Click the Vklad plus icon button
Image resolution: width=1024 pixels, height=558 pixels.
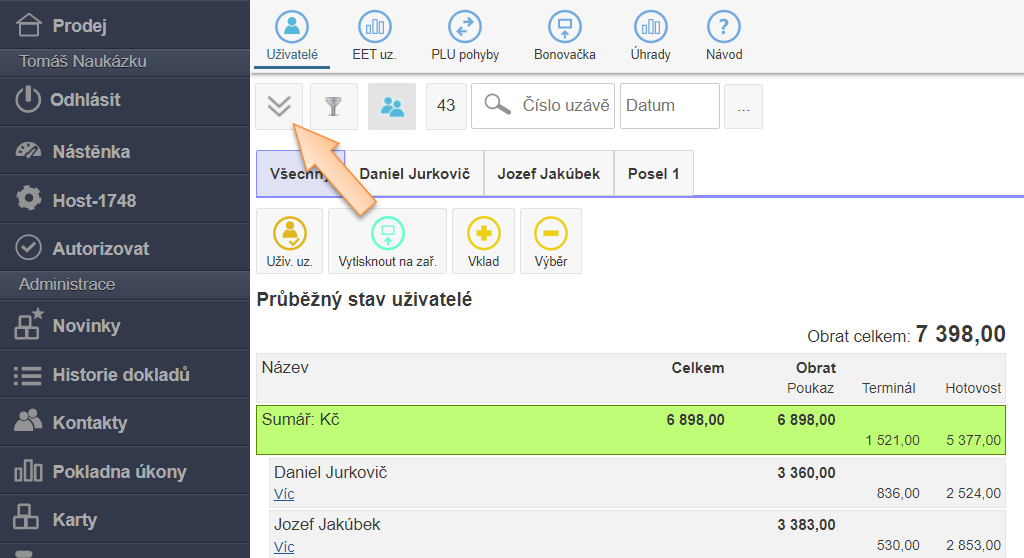[x=483, y=241]
